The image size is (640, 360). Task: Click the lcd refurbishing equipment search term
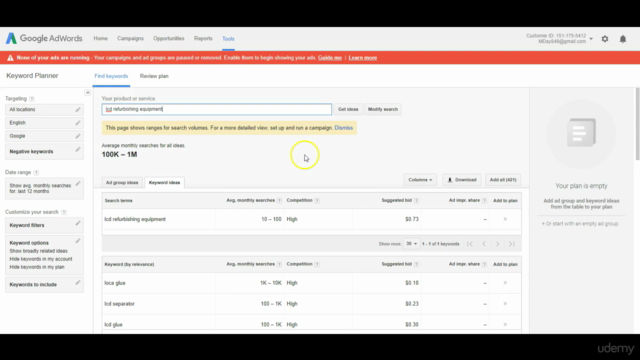point(135,219)
